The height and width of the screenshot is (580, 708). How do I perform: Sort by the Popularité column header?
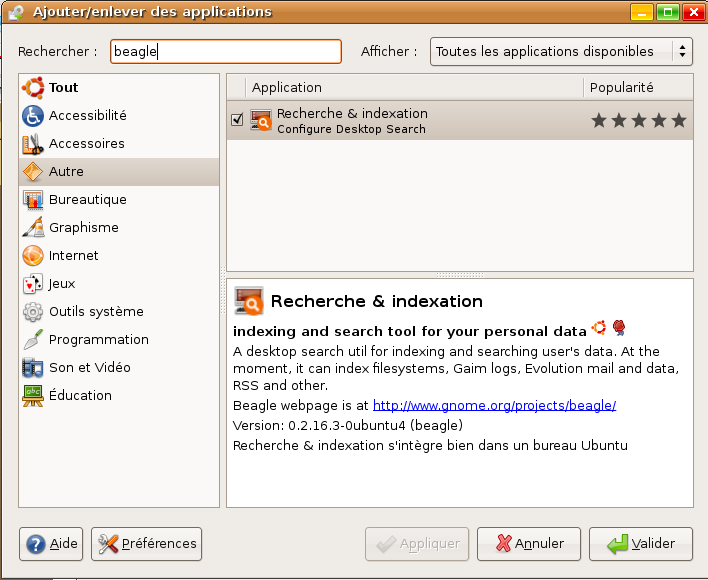click(638, 87)
